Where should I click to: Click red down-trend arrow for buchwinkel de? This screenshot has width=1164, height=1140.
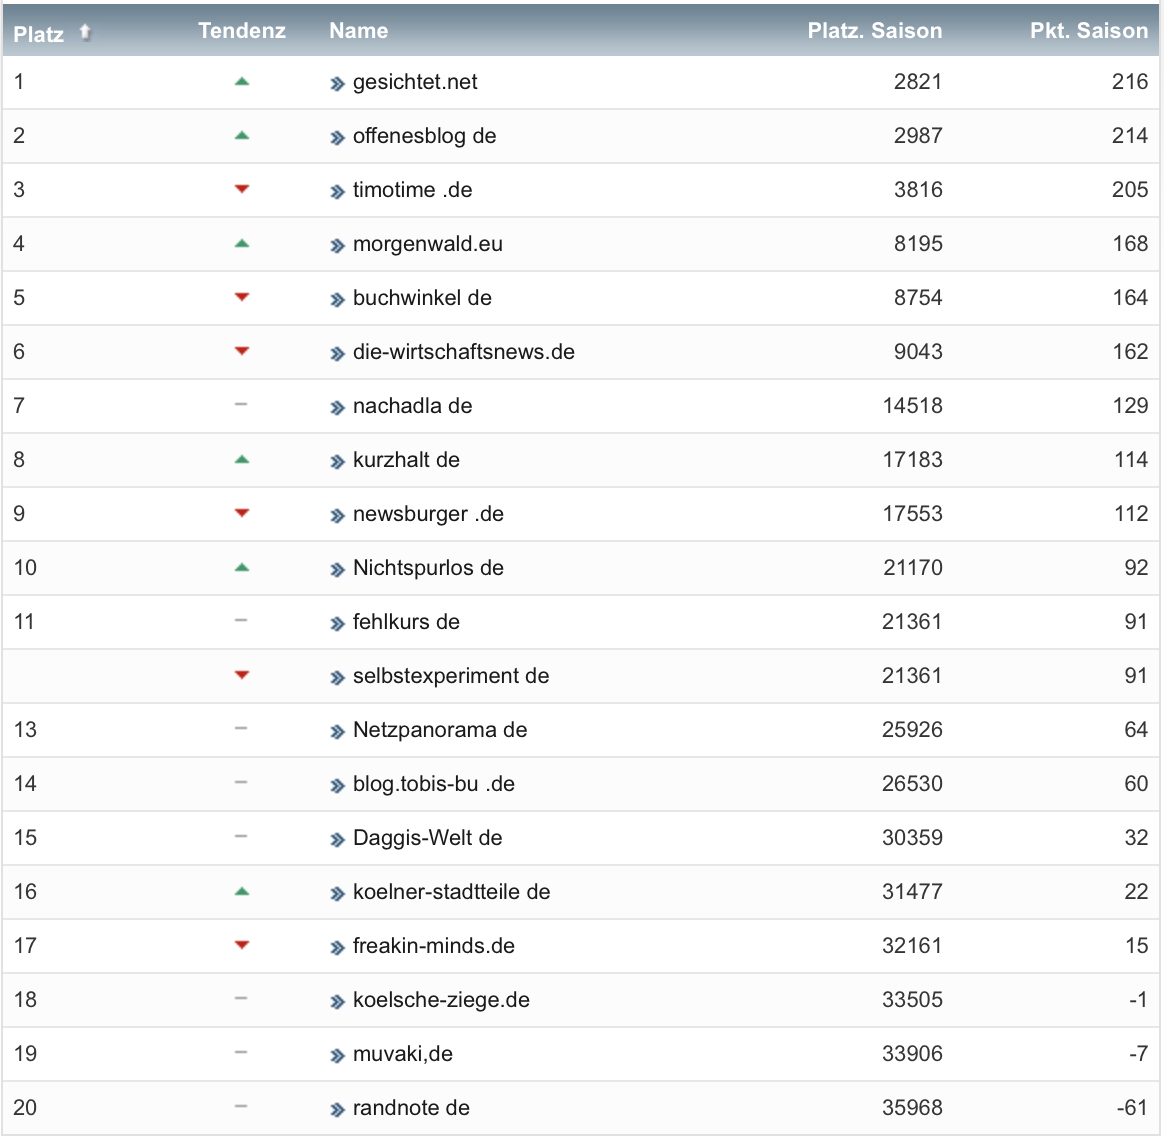(241, 298)
